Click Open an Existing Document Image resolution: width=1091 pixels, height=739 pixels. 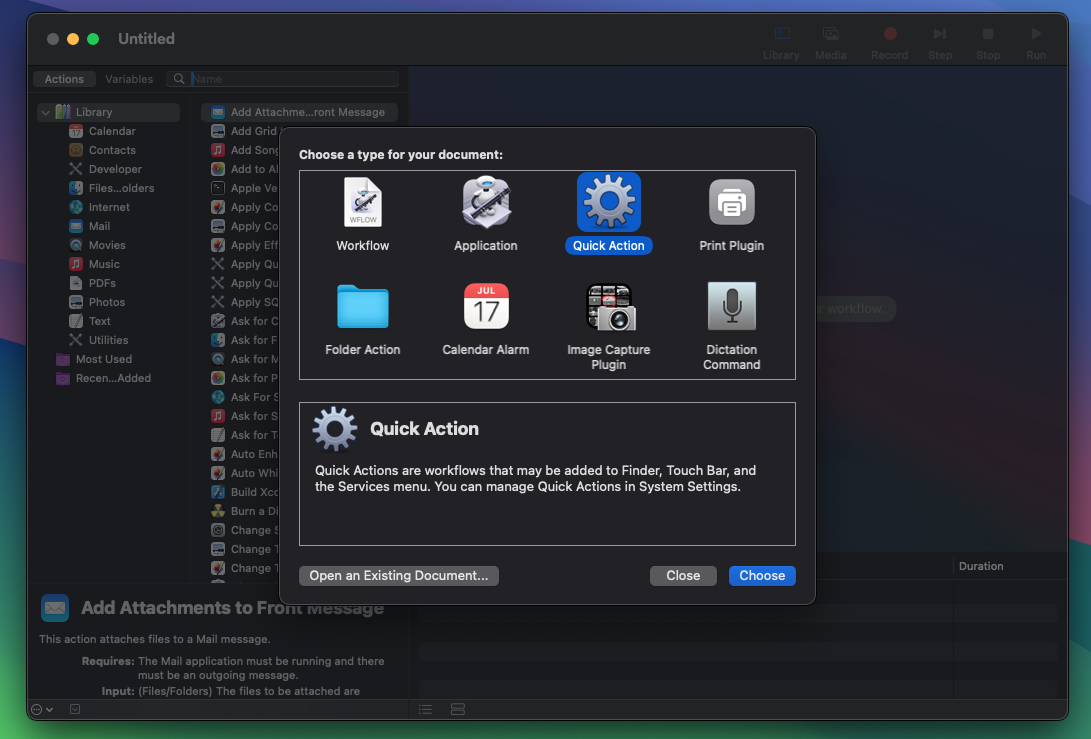pos(398,575)
